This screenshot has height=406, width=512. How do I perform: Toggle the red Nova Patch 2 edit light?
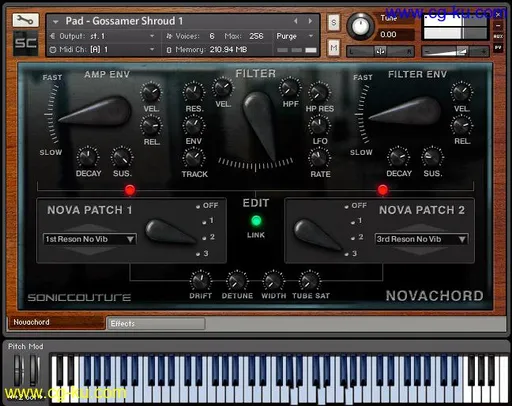(x=382, y=190)
